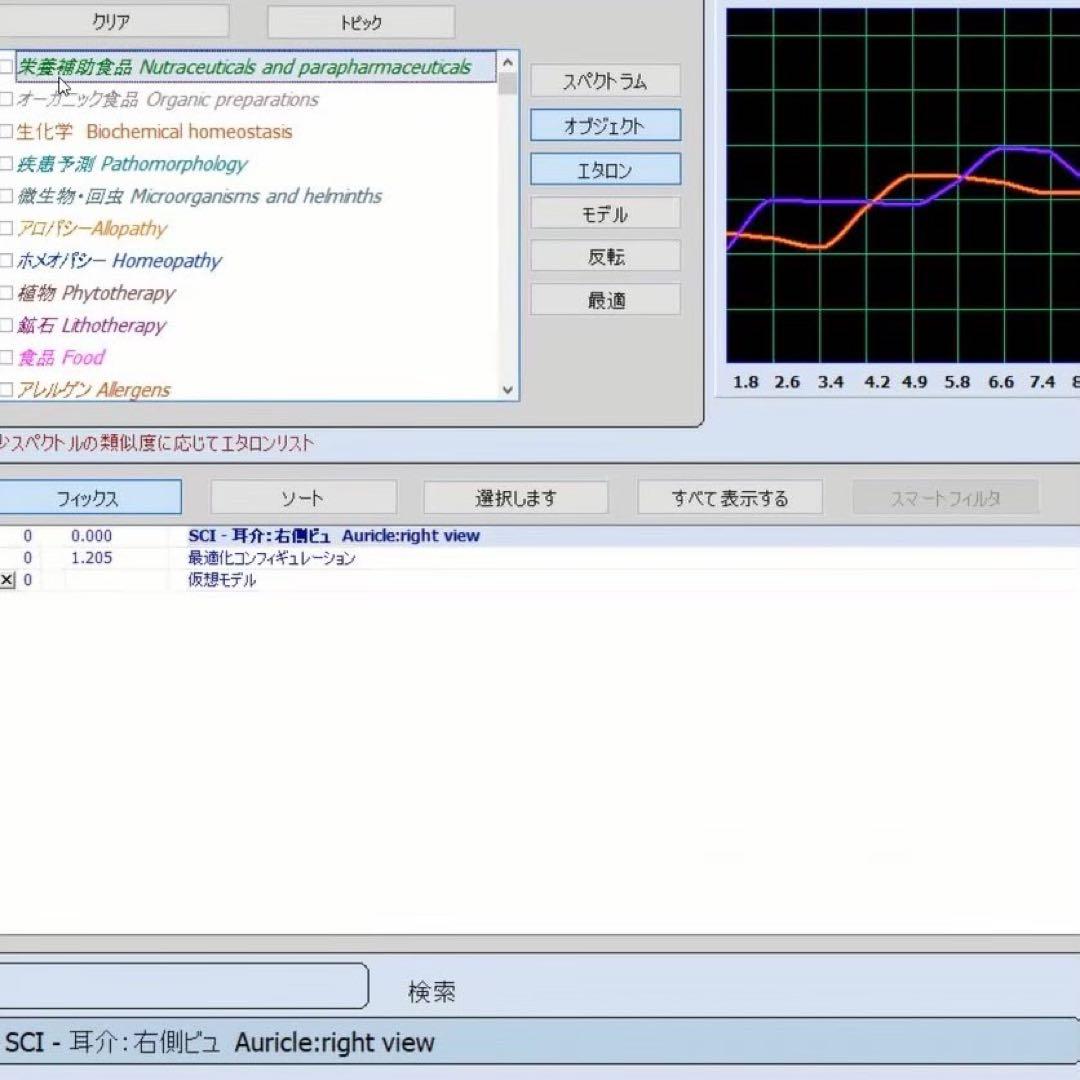
Task: Select the Pathomorphology list item
Action: click(x=173, y=164)
